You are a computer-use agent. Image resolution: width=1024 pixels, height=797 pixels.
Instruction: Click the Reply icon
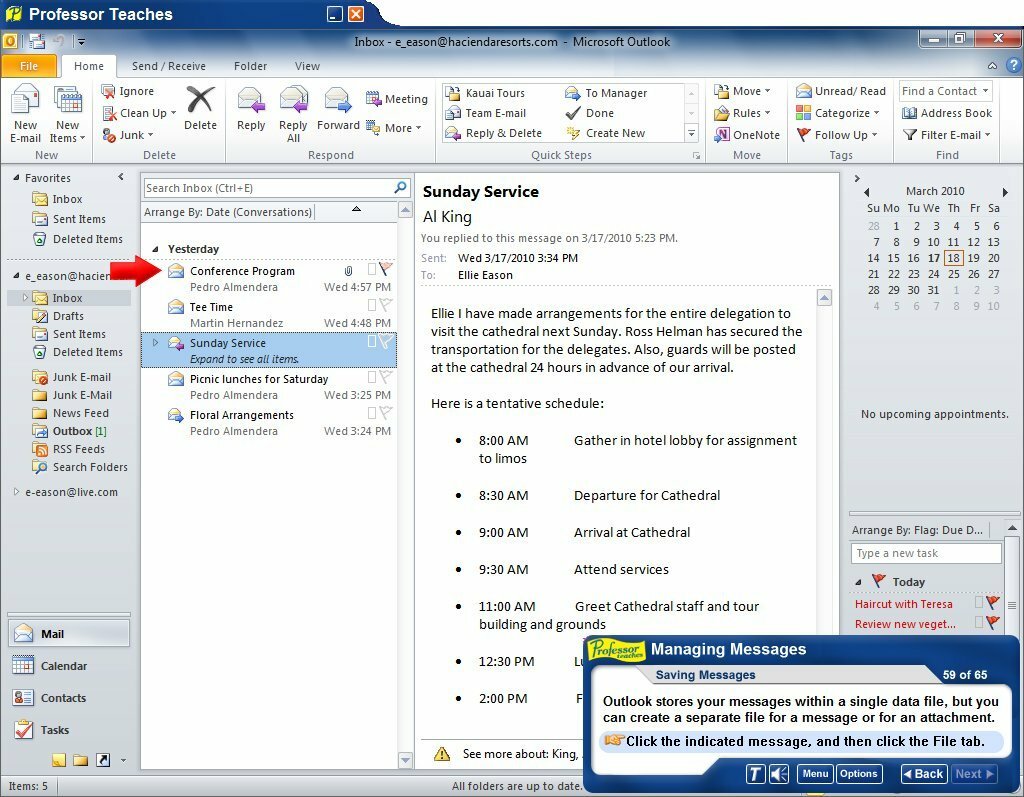point(251,100)
